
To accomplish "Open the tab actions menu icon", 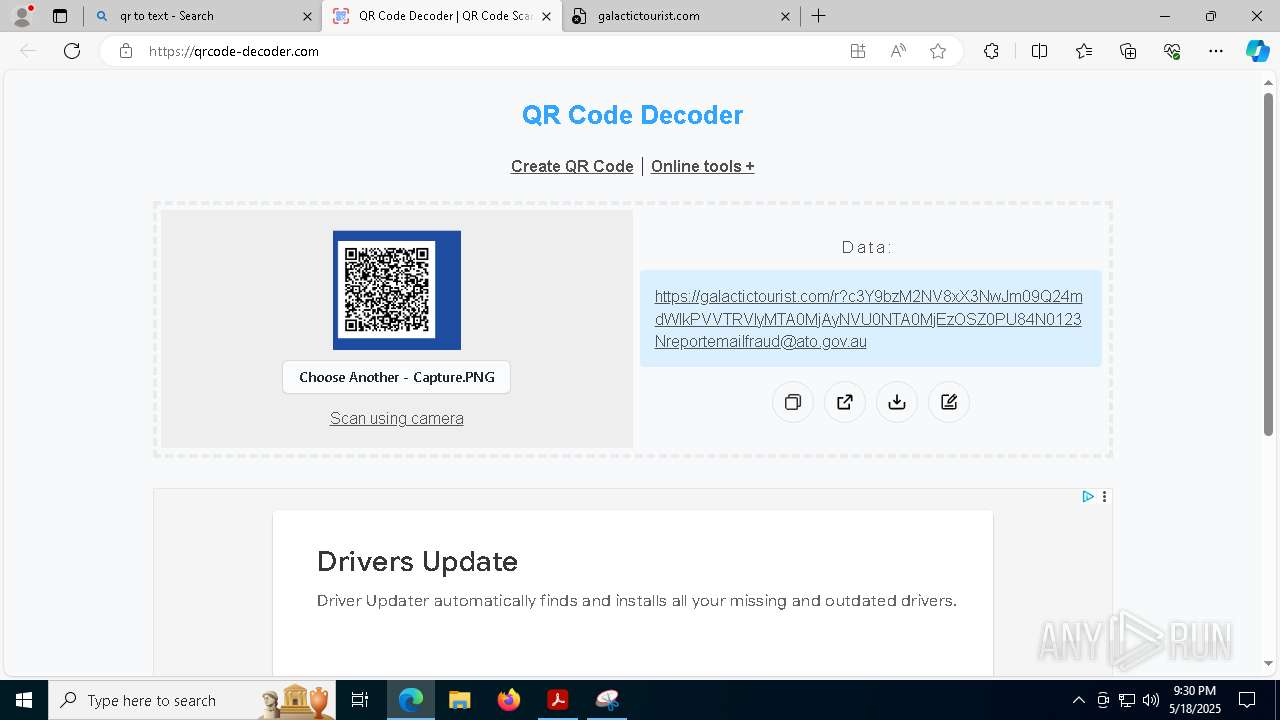I will tap(60, 16).
